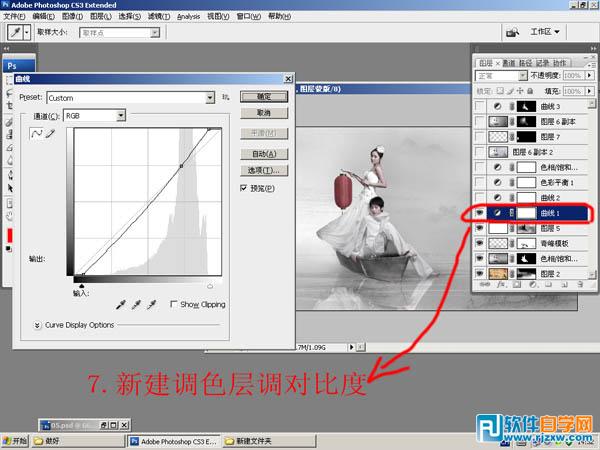
Task: Click the create new layer icon
Action: coord(564,285)
